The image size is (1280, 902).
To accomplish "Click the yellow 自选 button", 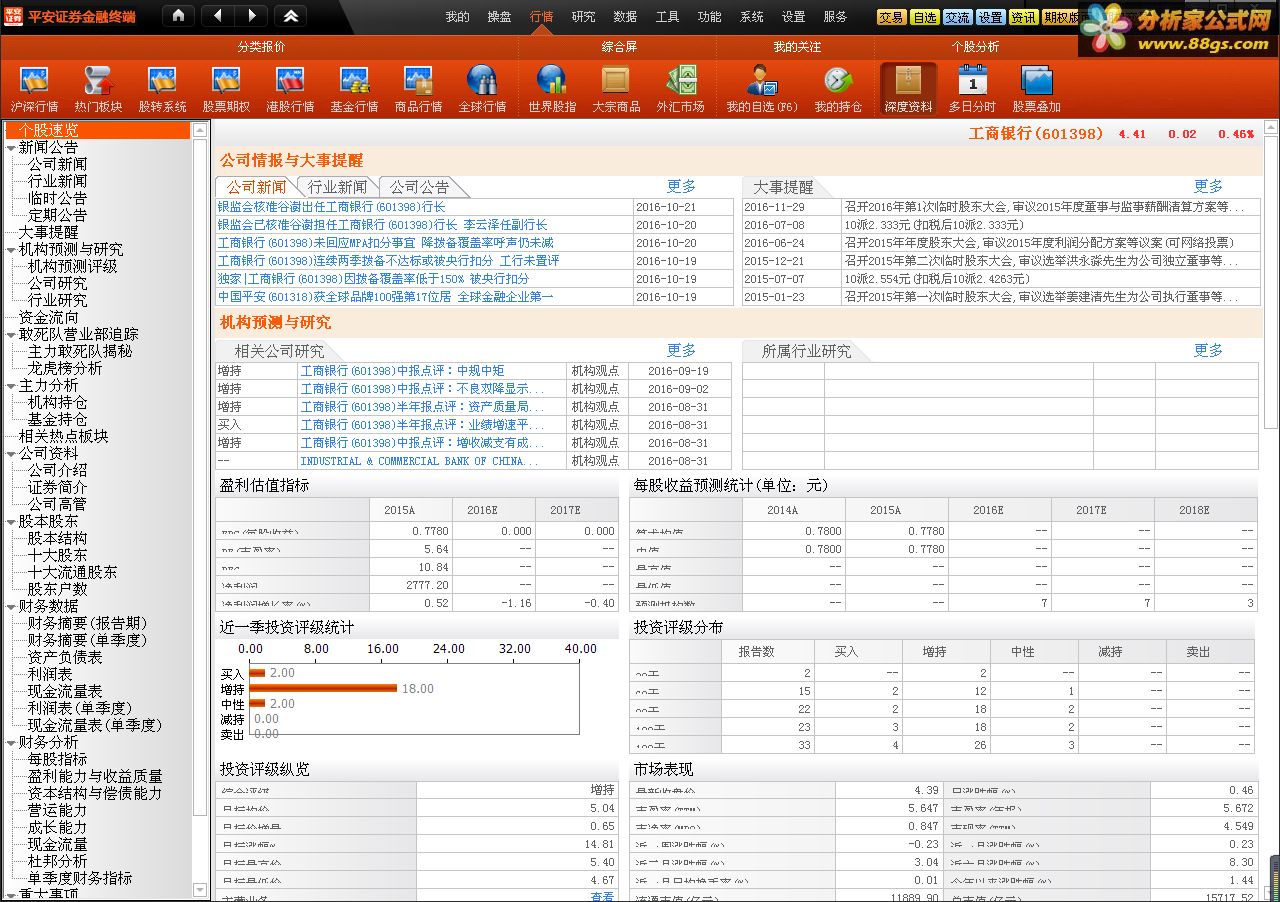I will [924, 17].
